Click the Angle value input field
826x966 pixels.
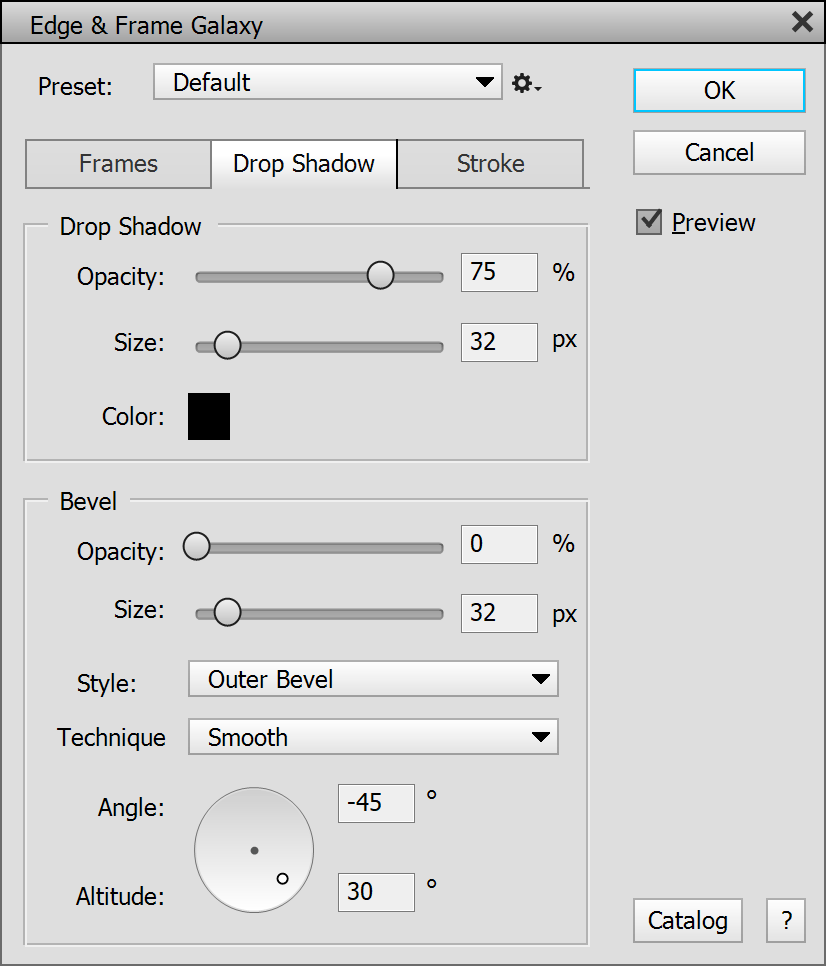[376, 803]
